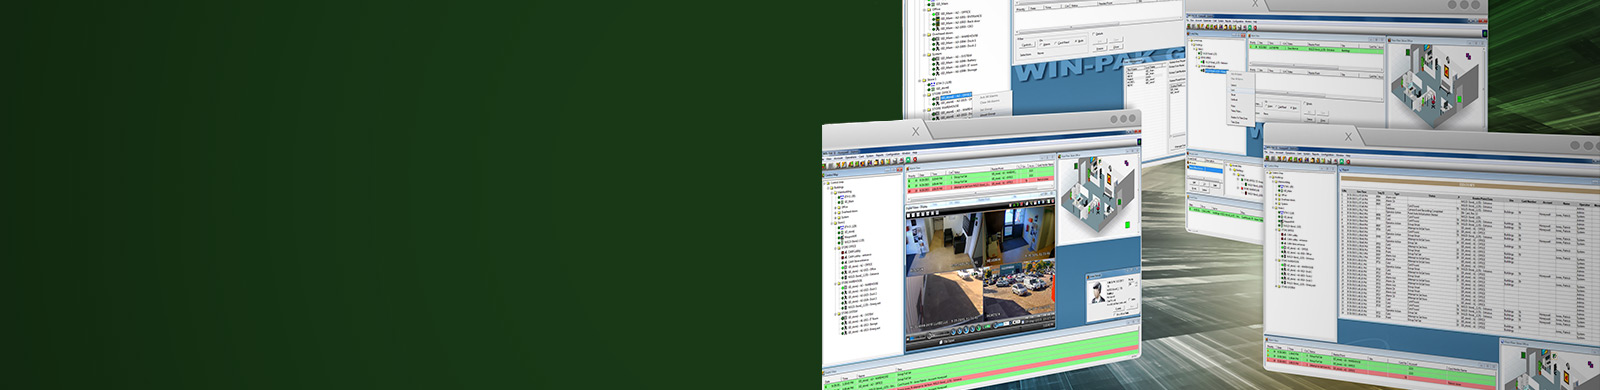1600x390 pixels.
Task: Select the parking lot camera feed
Action: [1018, 298]
